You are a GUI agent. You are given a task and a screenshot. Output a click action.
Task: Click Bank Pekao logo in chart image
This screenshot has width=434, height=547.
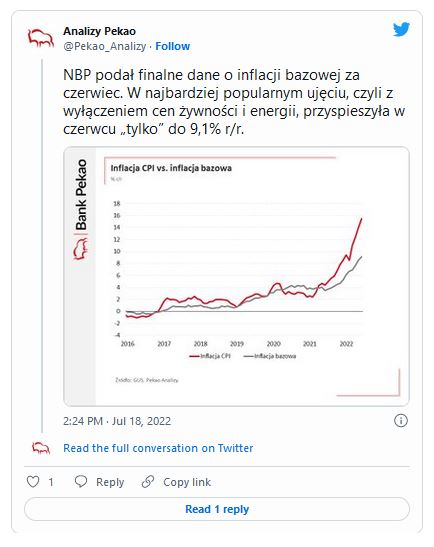(x=81, y=209)
